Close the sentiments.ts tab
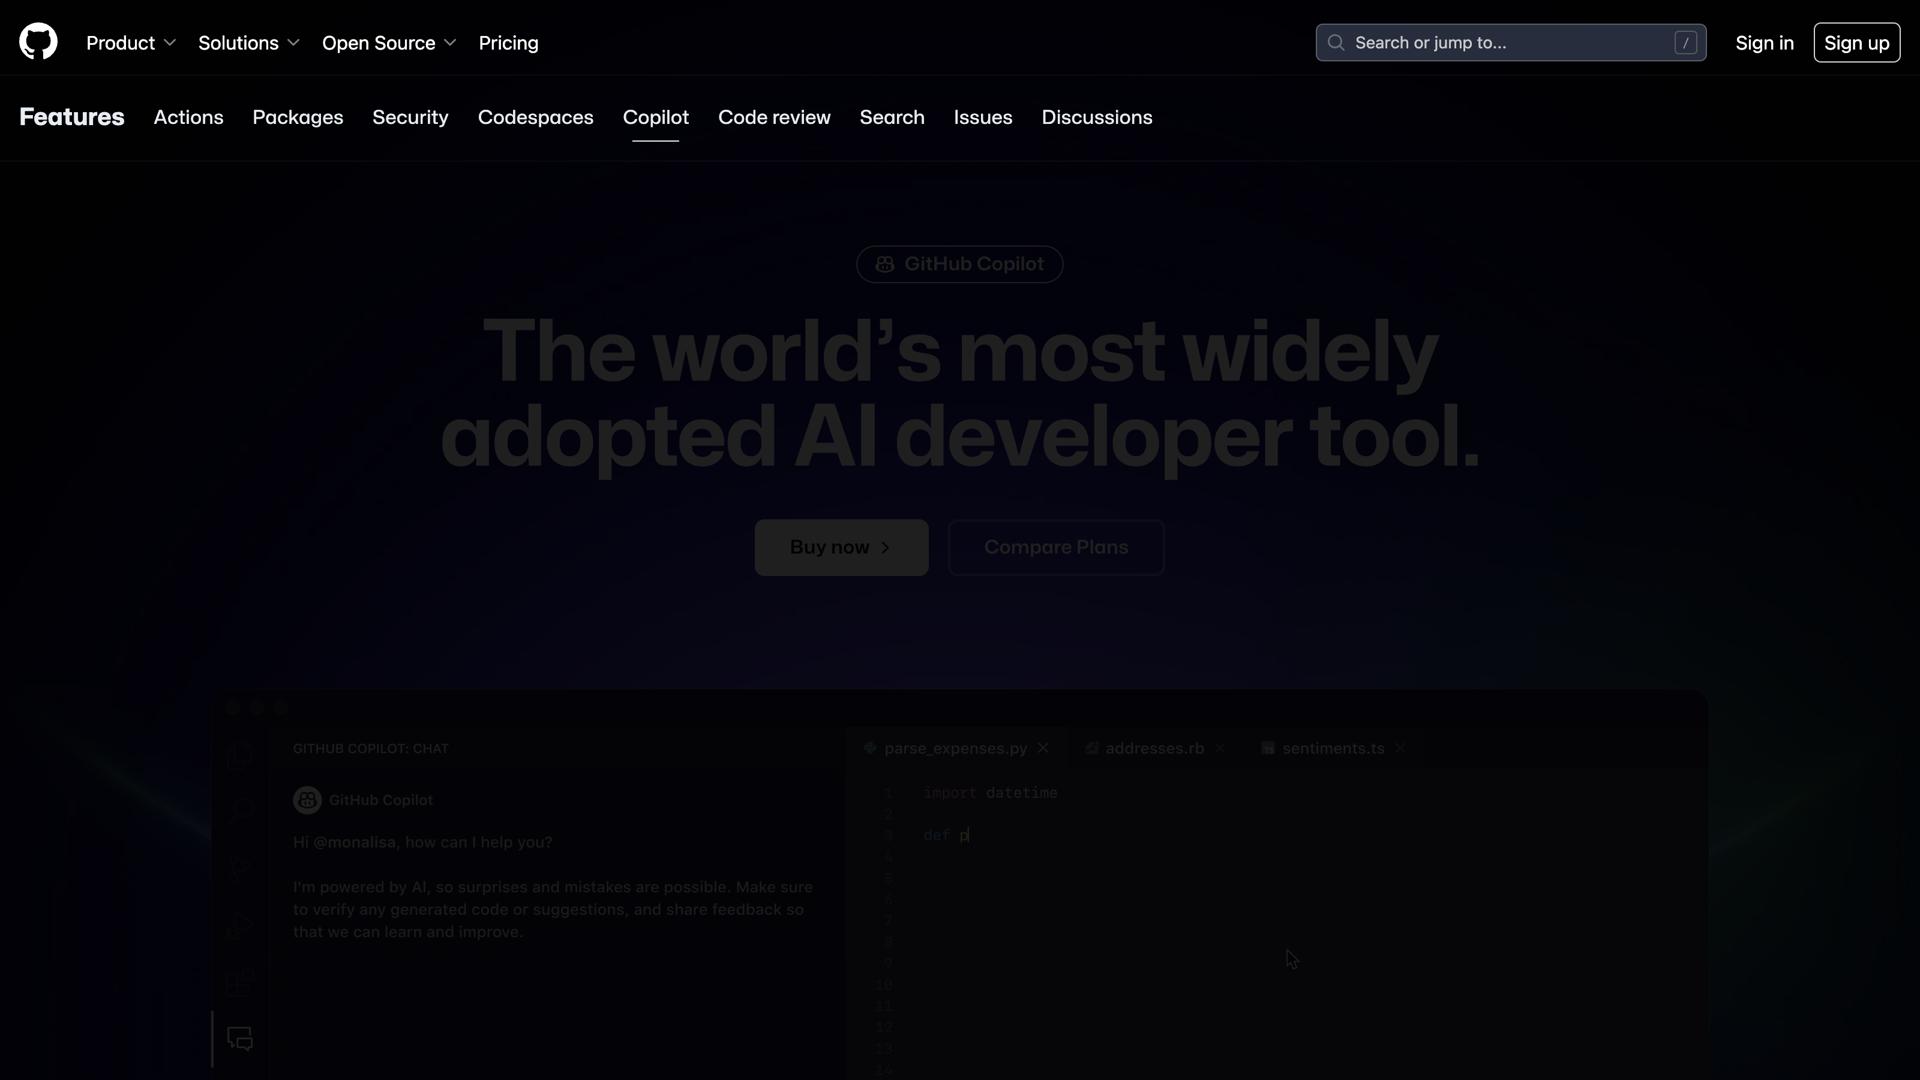Viewport: 1920px width, 1080px height. [1400, 747]
